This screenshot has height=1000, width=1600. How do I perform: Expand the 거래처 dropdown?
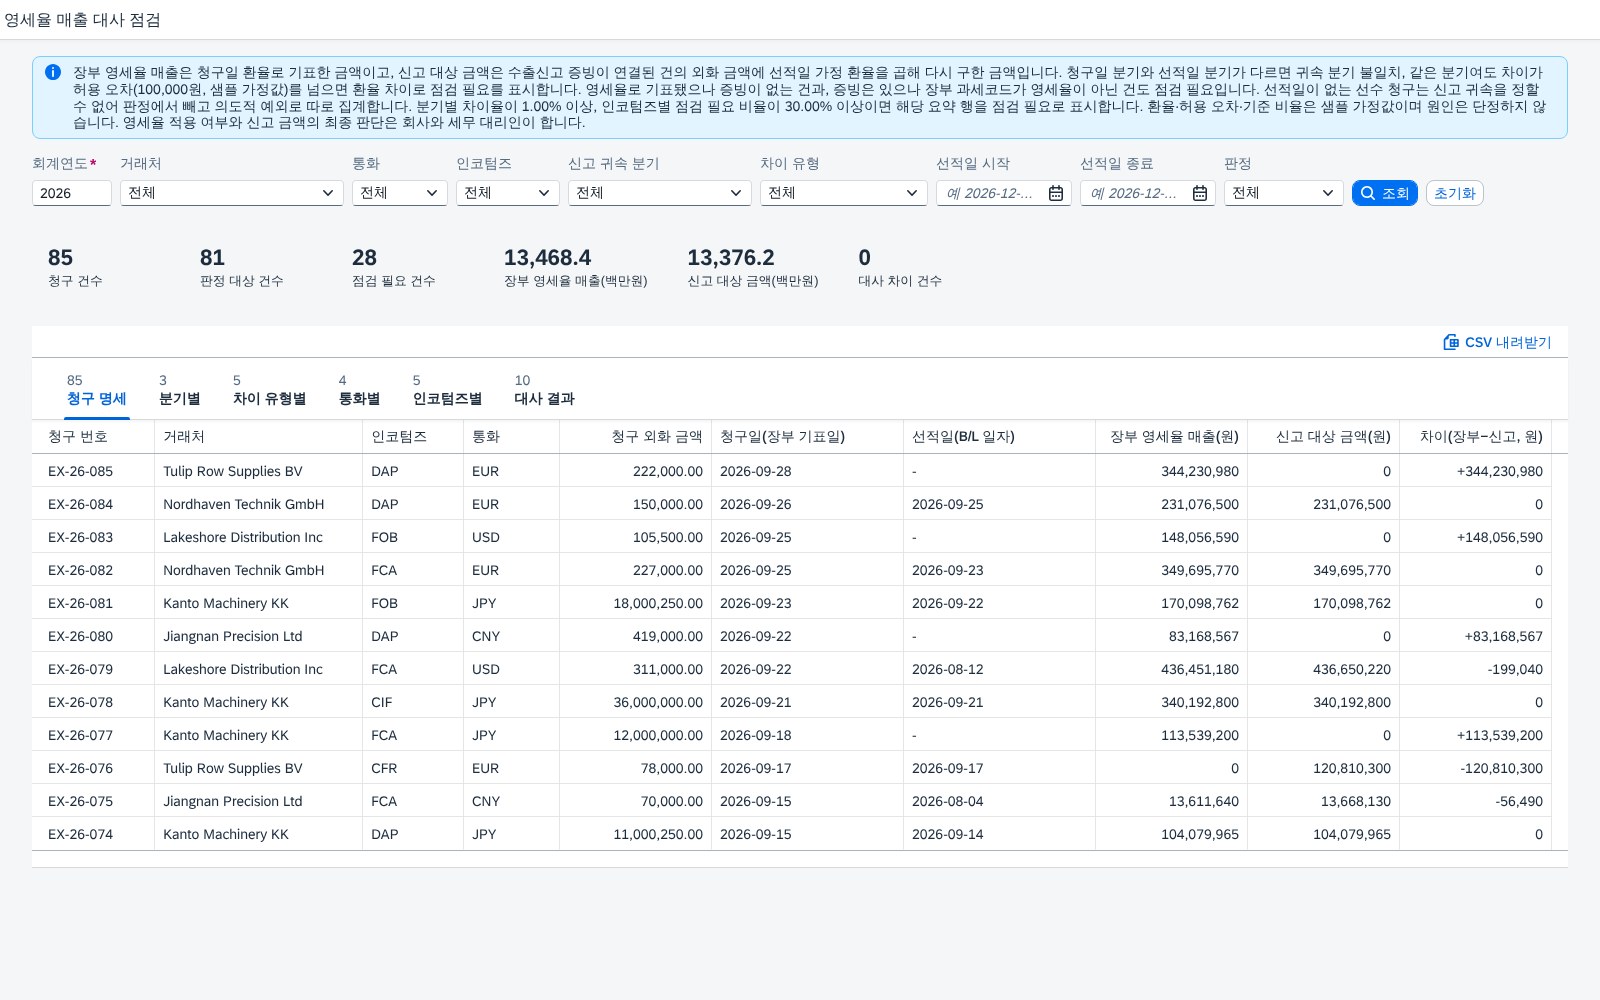pyautogui.click(x=232, y=193)
